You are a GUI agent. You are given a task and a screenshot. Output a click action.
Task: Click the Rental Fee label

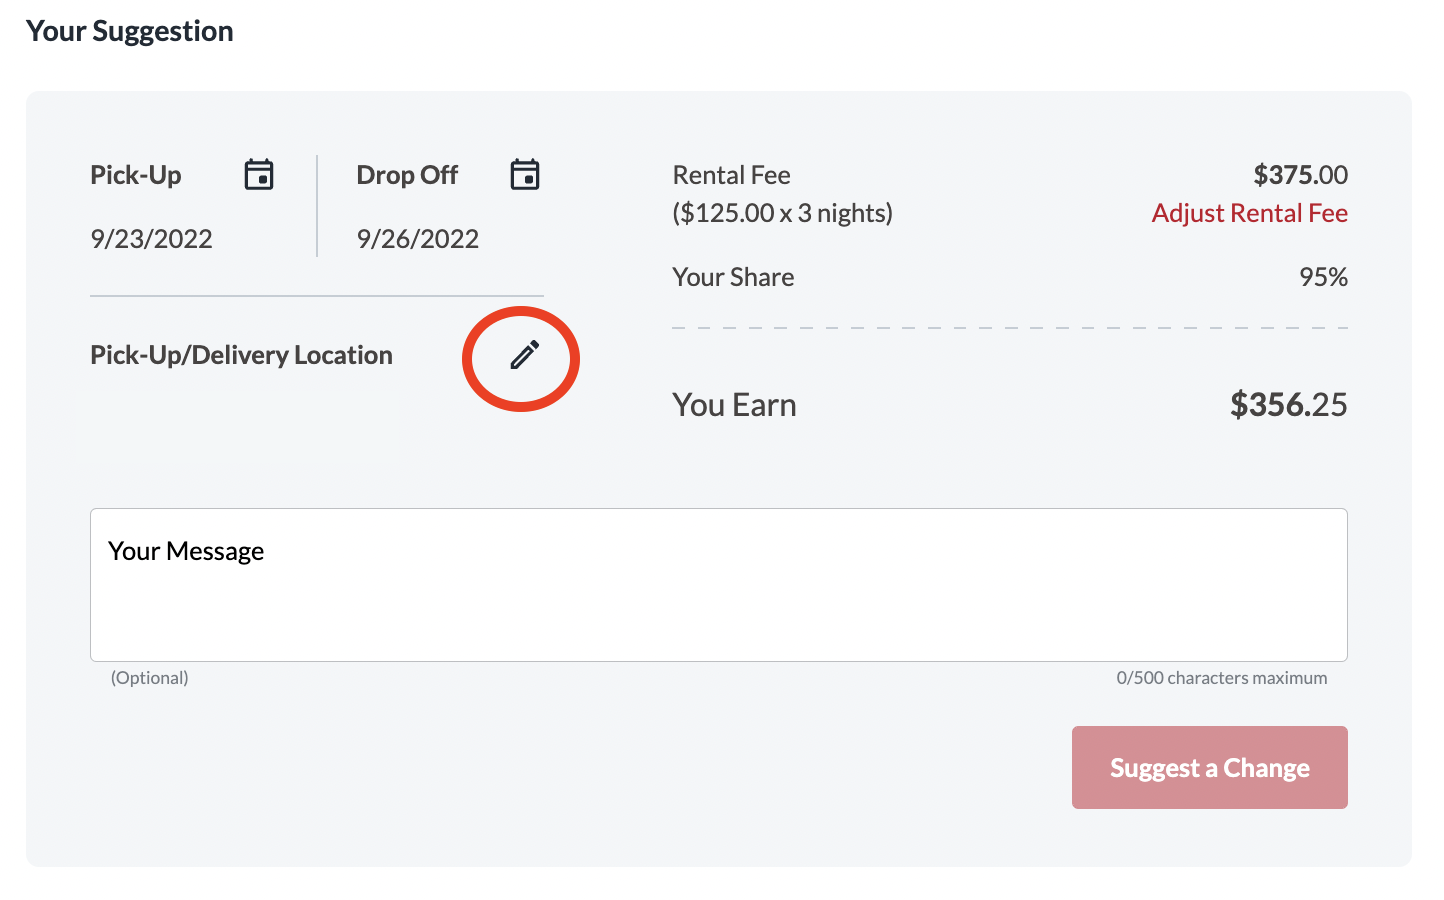(732, 175)
